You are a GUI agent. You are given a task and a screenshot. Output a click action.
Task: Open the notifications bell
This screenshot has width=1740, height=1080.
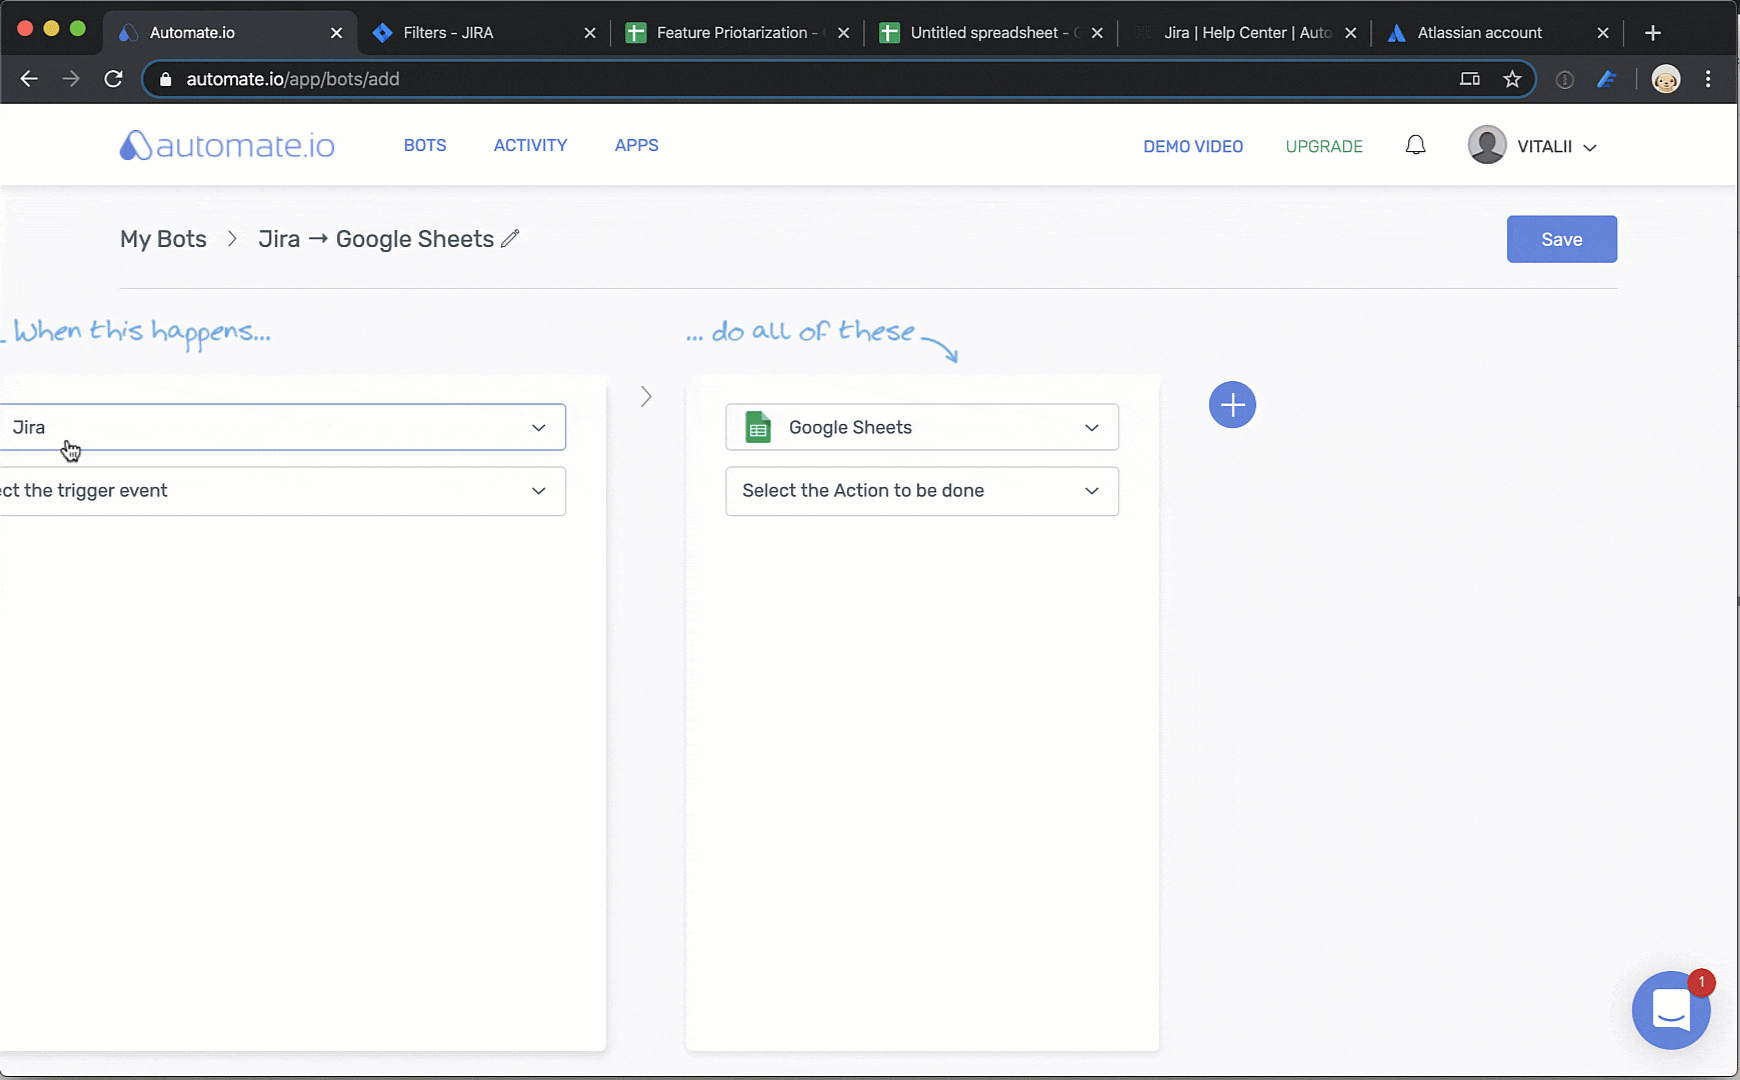pos(1415,146)
